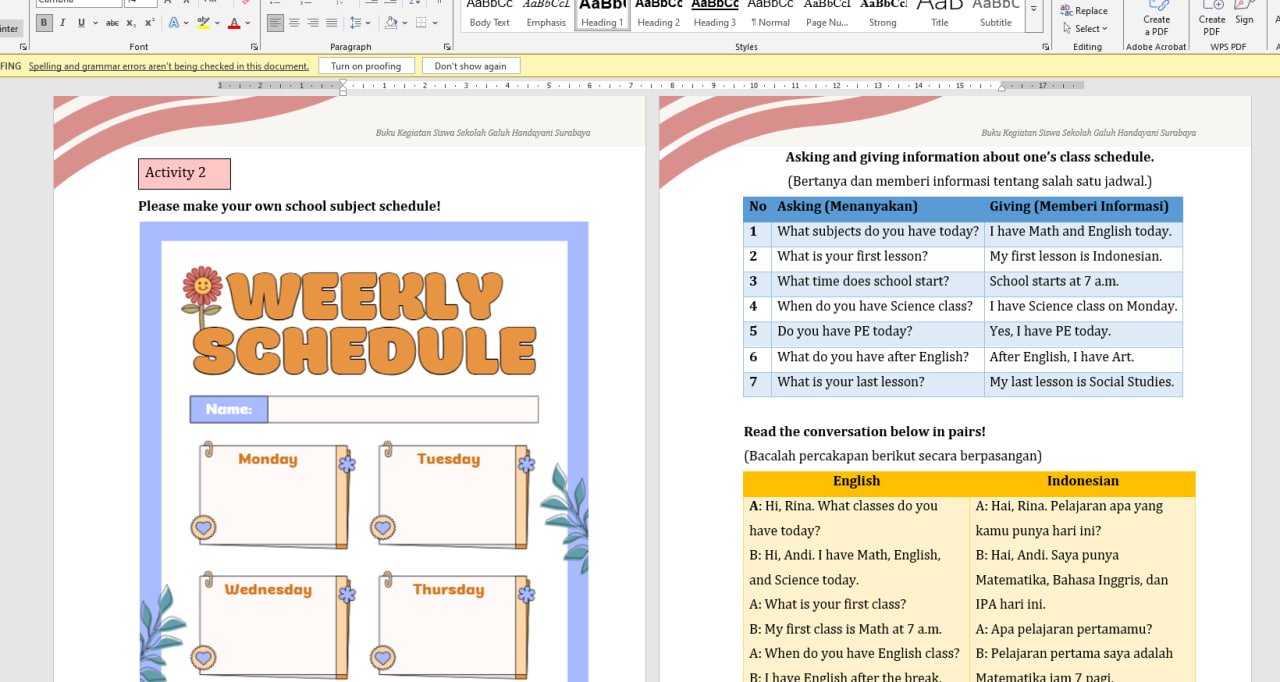
Task: Open Clipboard pane launcher
Action: pos(23,47)
